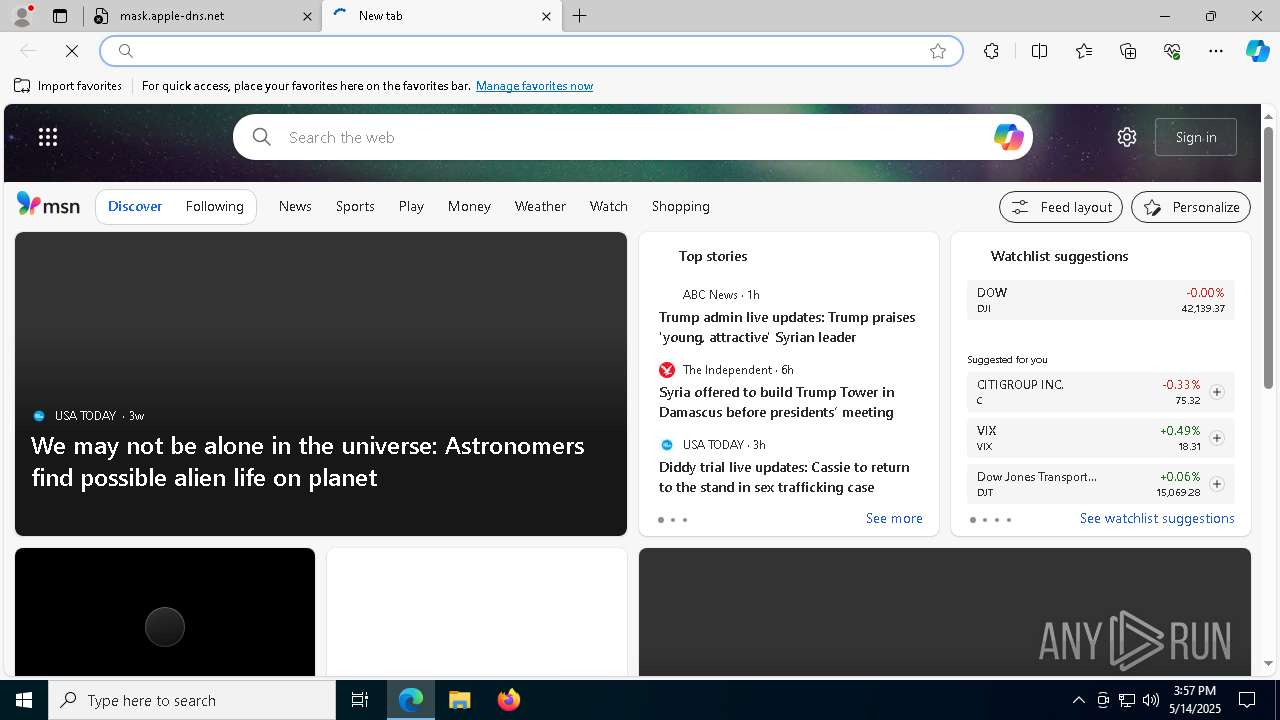This screenshot has width=1280, height=720.
Task: Open the Watch section
Action: point(608,206)
